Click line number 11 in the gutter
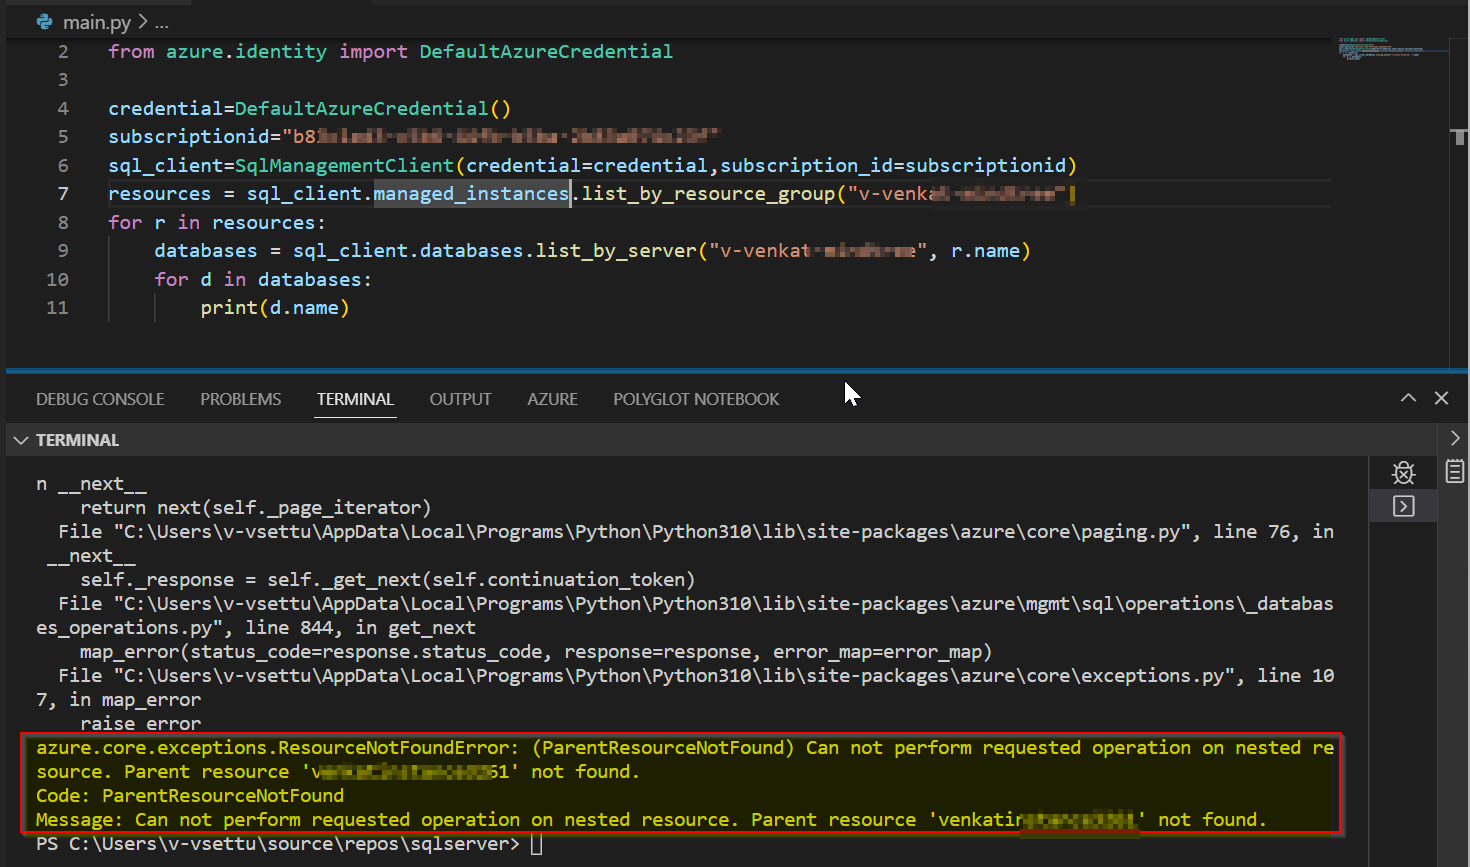 click(58, 308)
